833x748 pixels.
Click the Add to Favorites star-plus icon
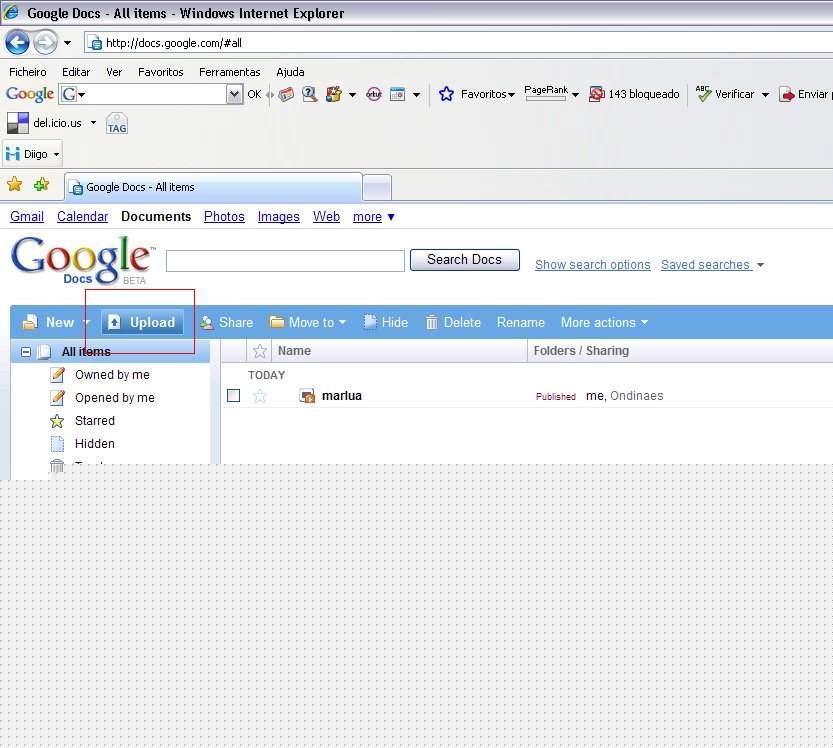(41, 185)
